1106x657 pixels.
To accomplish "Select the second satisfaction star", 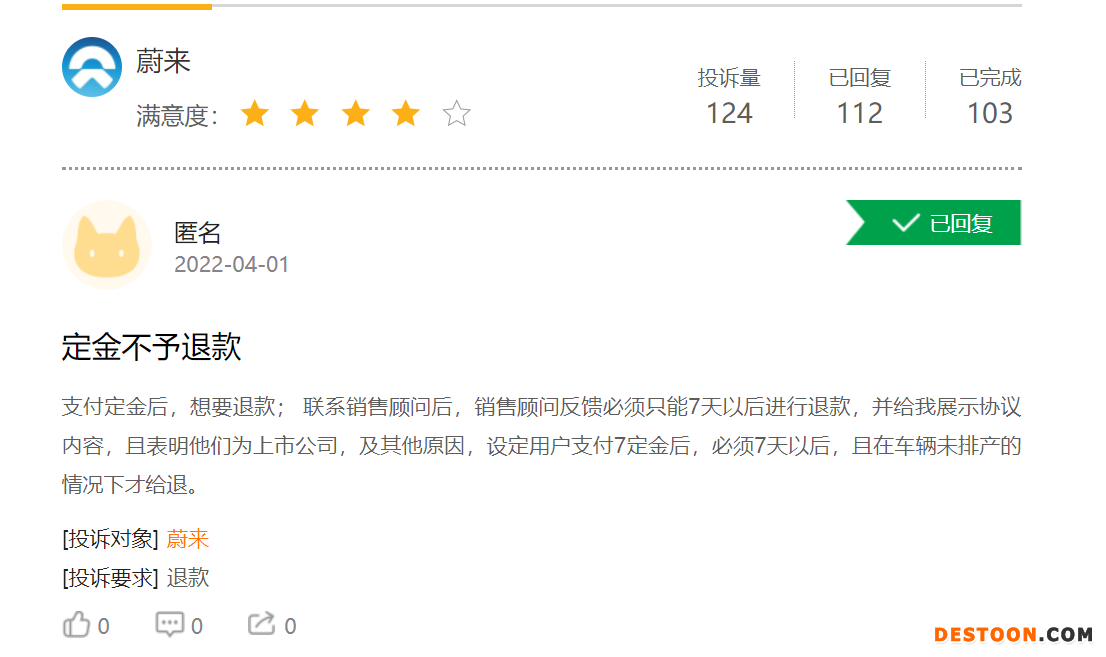I will 305,114.
